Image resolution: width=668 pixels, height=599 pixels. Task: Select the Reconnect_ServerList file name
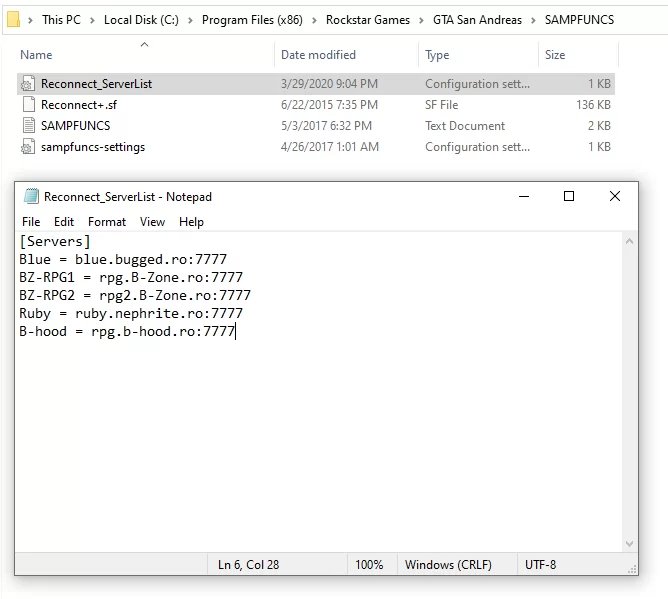[96, 84]
